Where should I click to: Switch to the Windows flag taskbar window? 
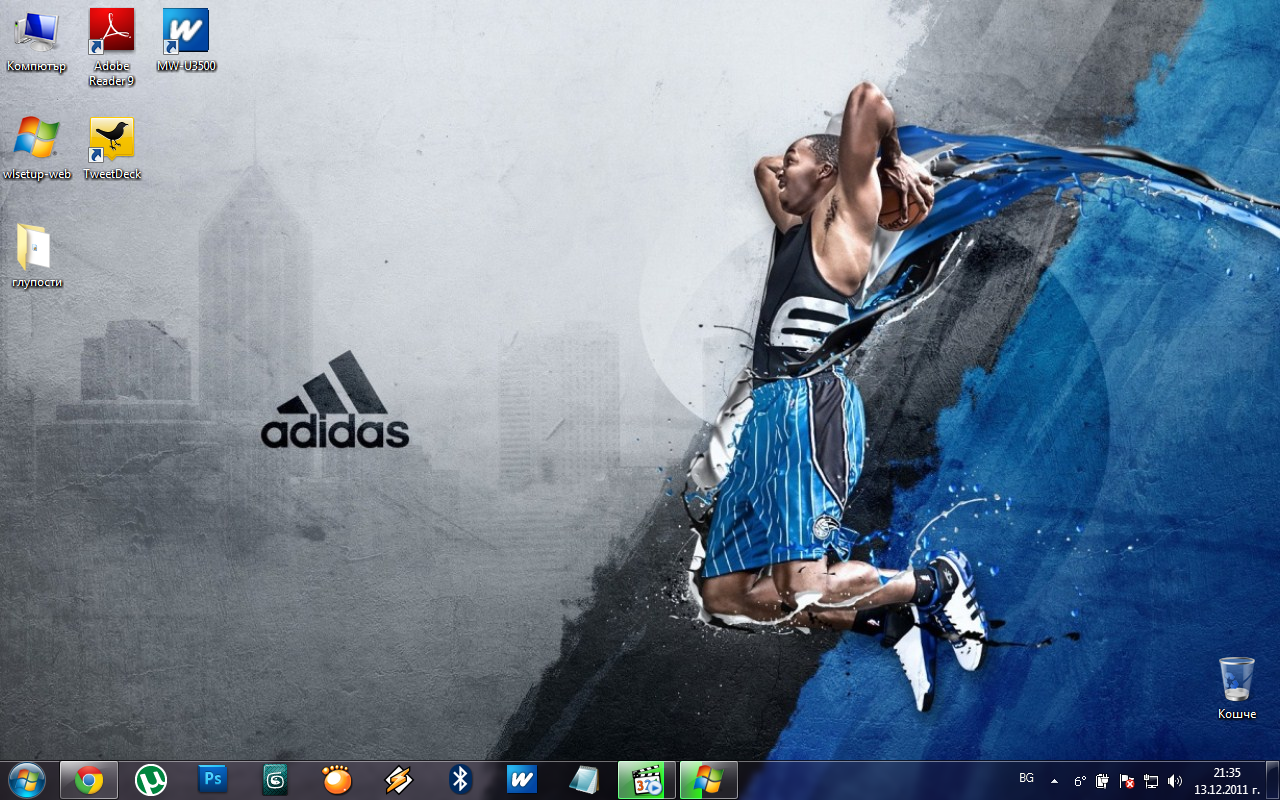(x=709, y=780)
